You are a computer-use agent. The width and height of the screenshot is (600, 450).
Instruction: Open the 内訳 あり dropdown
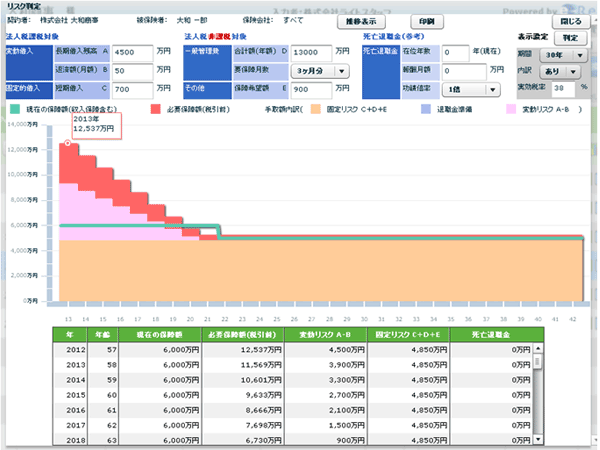pyautogui.click(x=560, y=72)
